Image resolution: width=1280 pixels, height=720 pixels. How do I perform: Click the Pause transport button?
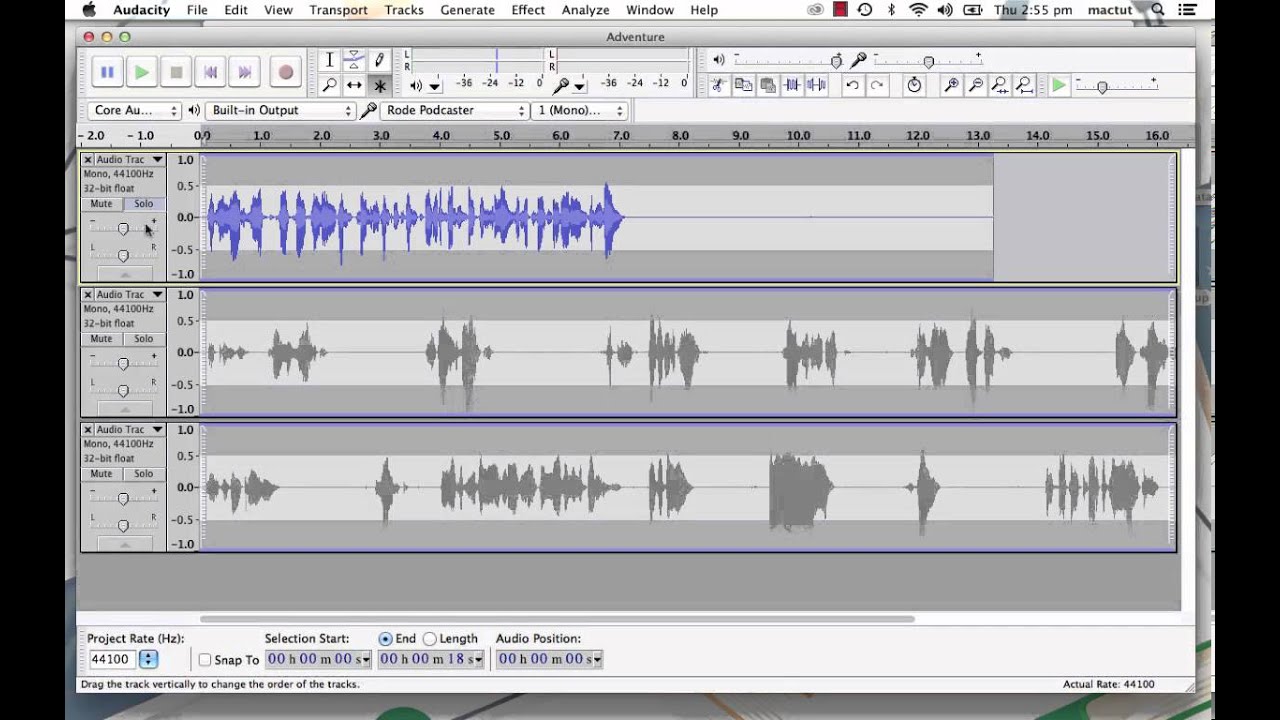click(107, 72)
